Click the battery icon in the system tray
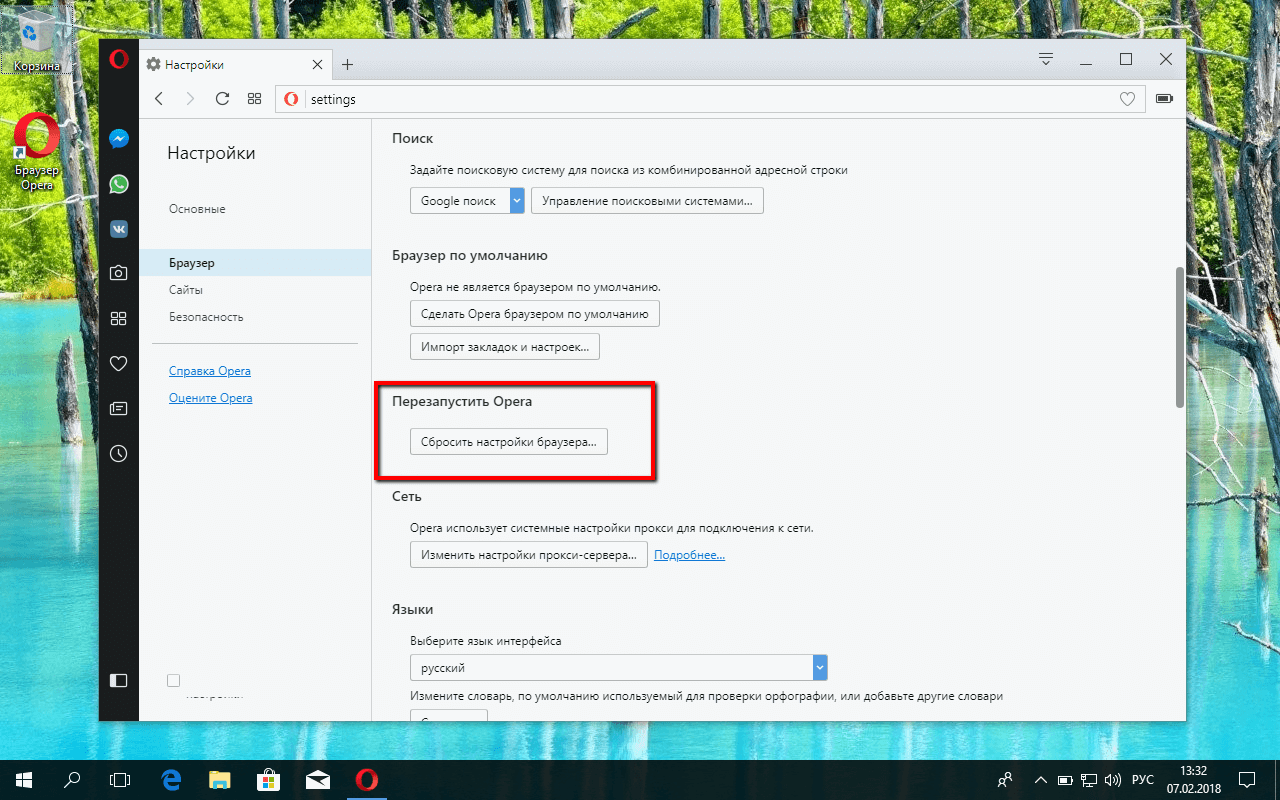Viewport: 1280px width, 800px height. click(x=1066, y=779)
